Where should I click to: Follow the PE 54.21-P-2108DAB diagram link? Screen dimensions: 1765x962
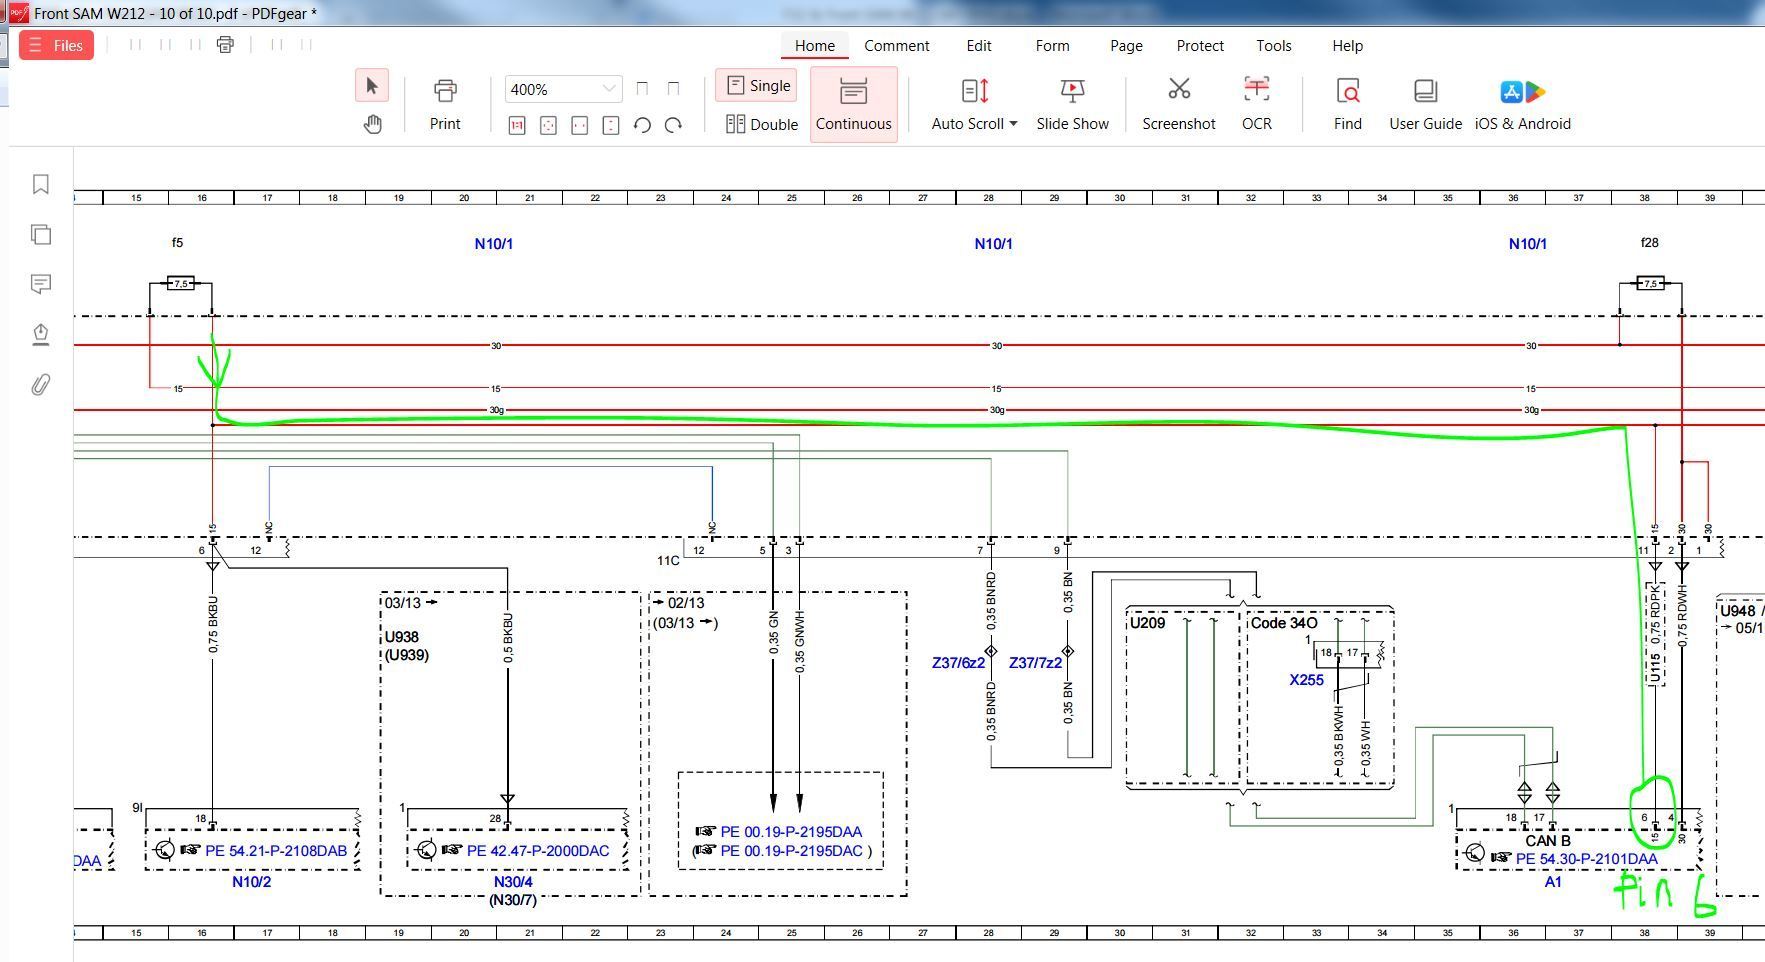click(275, 851)
